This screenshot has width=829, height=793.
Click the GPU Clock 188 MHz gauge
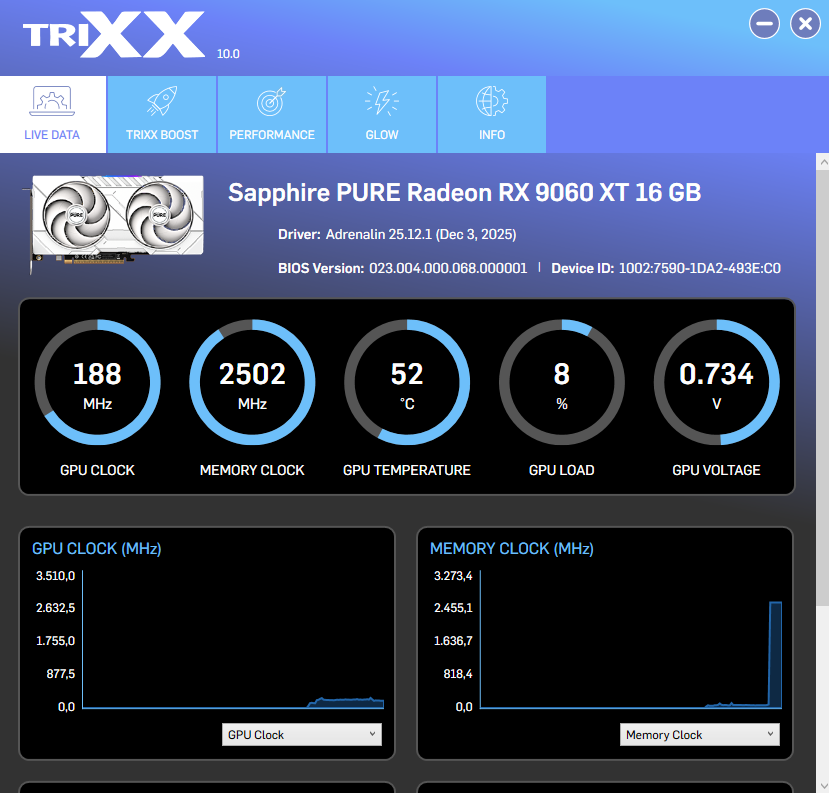tap(97, 382)
